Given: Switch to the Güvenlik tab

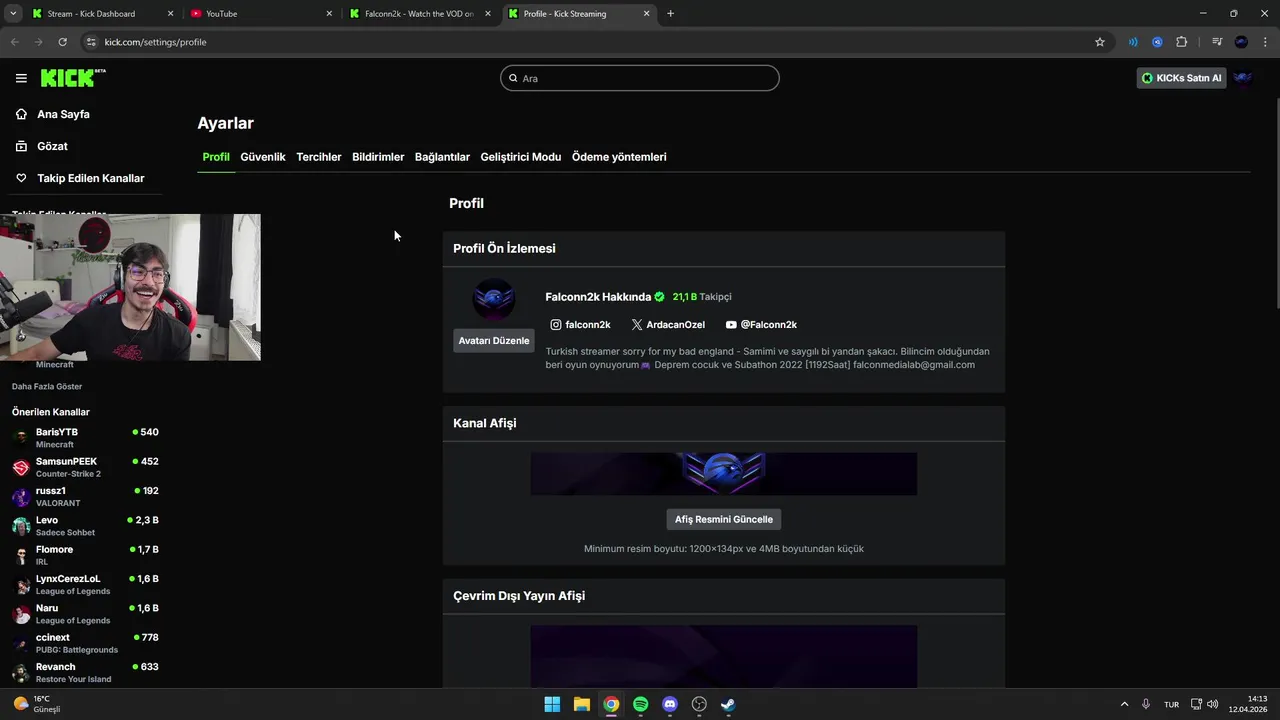Looking at the screenshot, I should pos(263,157).
